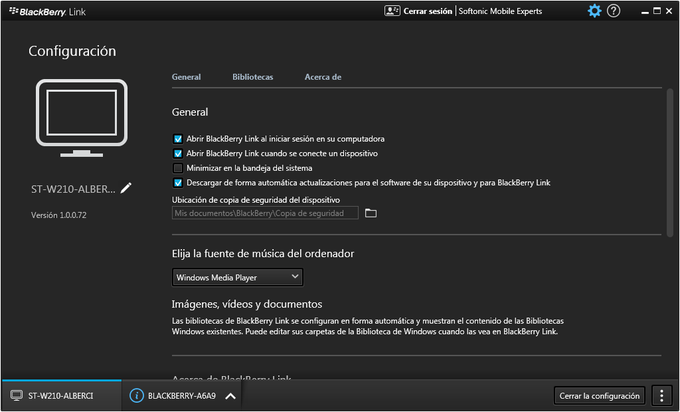Click the BlackBerry Link logo
Image resolution: width=680 pixels, height=412 pixels.
coord(47,12)
